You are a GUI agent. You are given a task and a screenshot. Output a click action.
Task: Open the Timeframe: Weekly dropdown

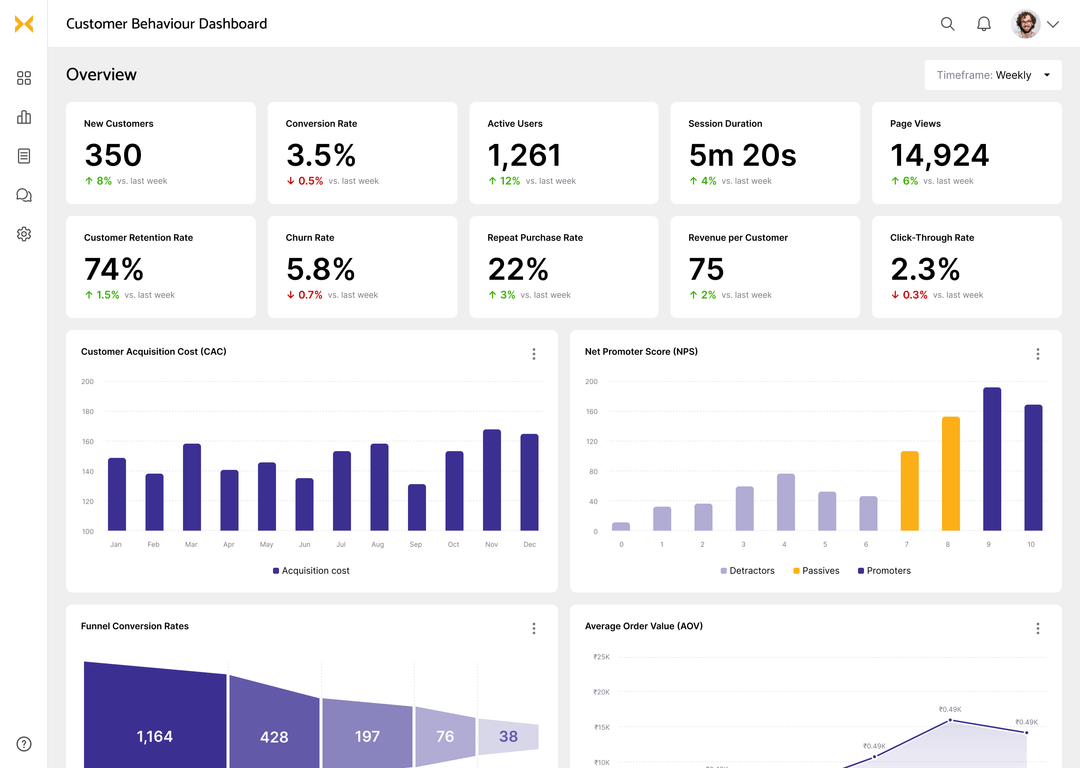coord(993,75)
